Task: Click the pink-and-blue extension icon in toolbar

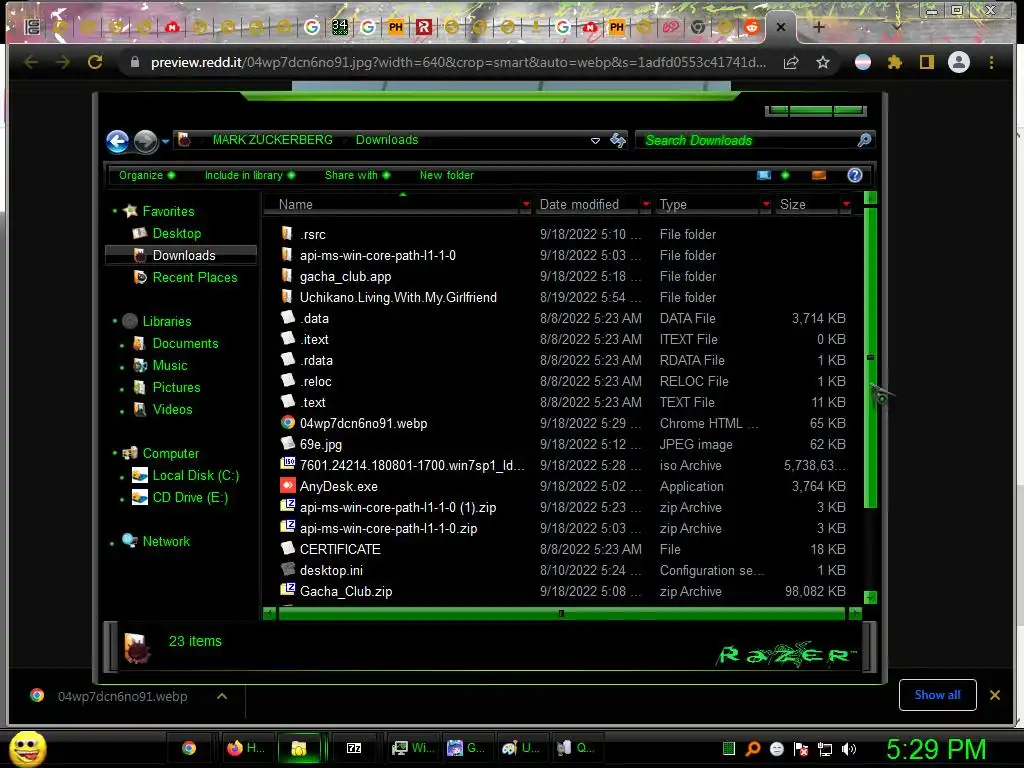Action: 863,62
